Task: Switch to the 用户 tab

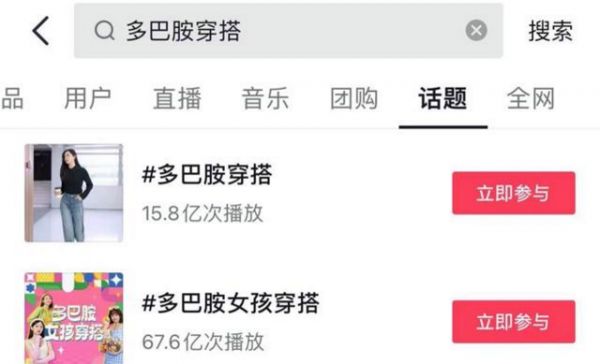Action: pyautogui.click(x=88, y=98)
